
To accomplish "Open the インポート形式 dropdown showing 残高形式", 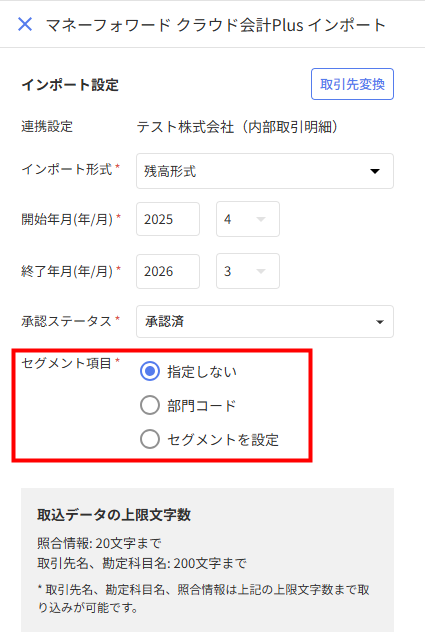I will coord(265,171).
